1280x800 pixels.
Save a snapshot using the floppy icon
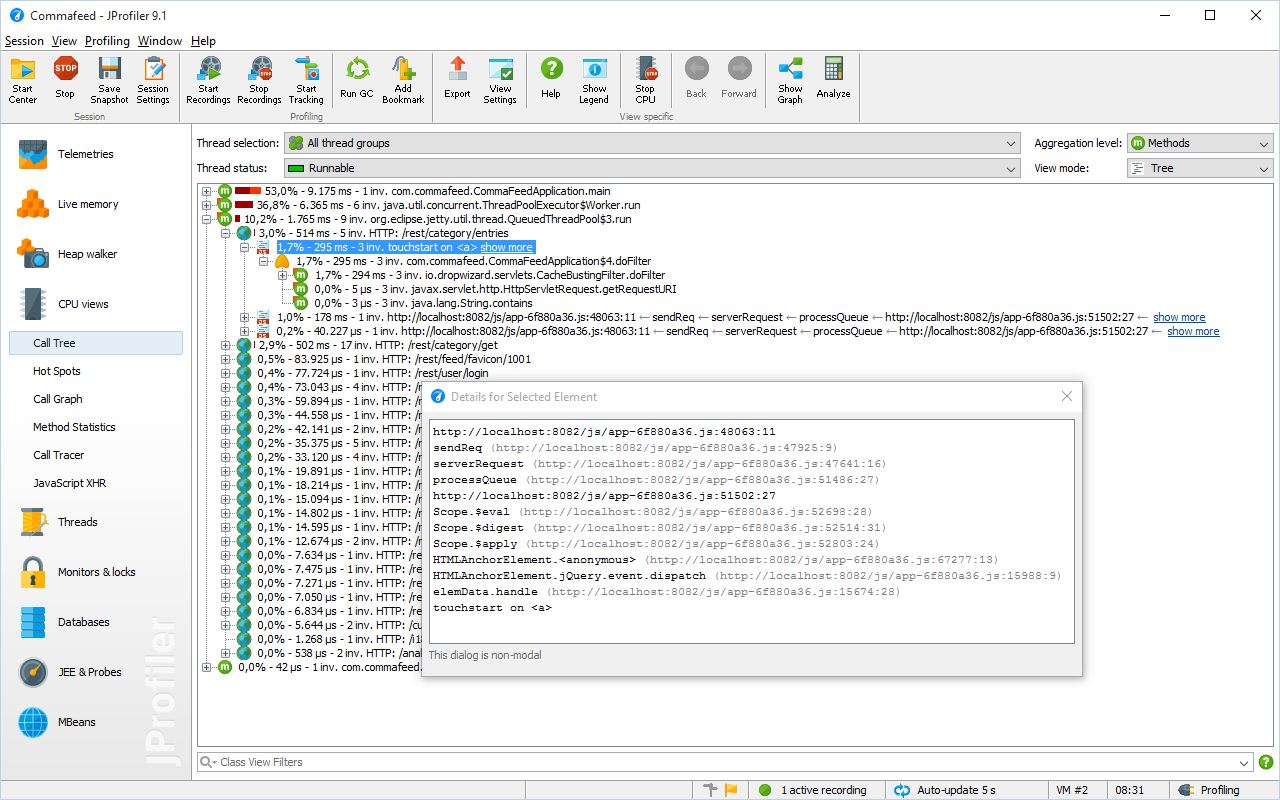pos(109,80)
